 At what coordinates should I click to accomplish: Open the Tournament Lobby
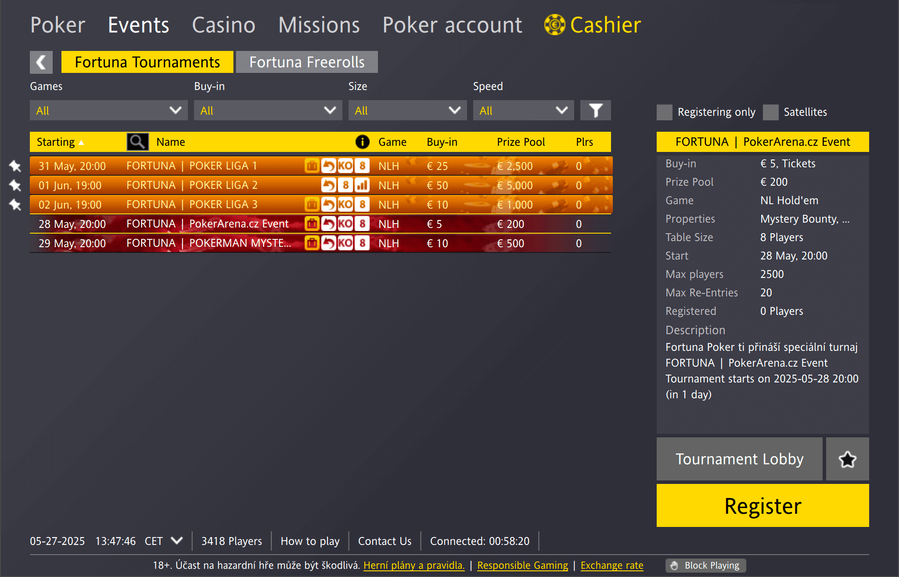(740, 459)
